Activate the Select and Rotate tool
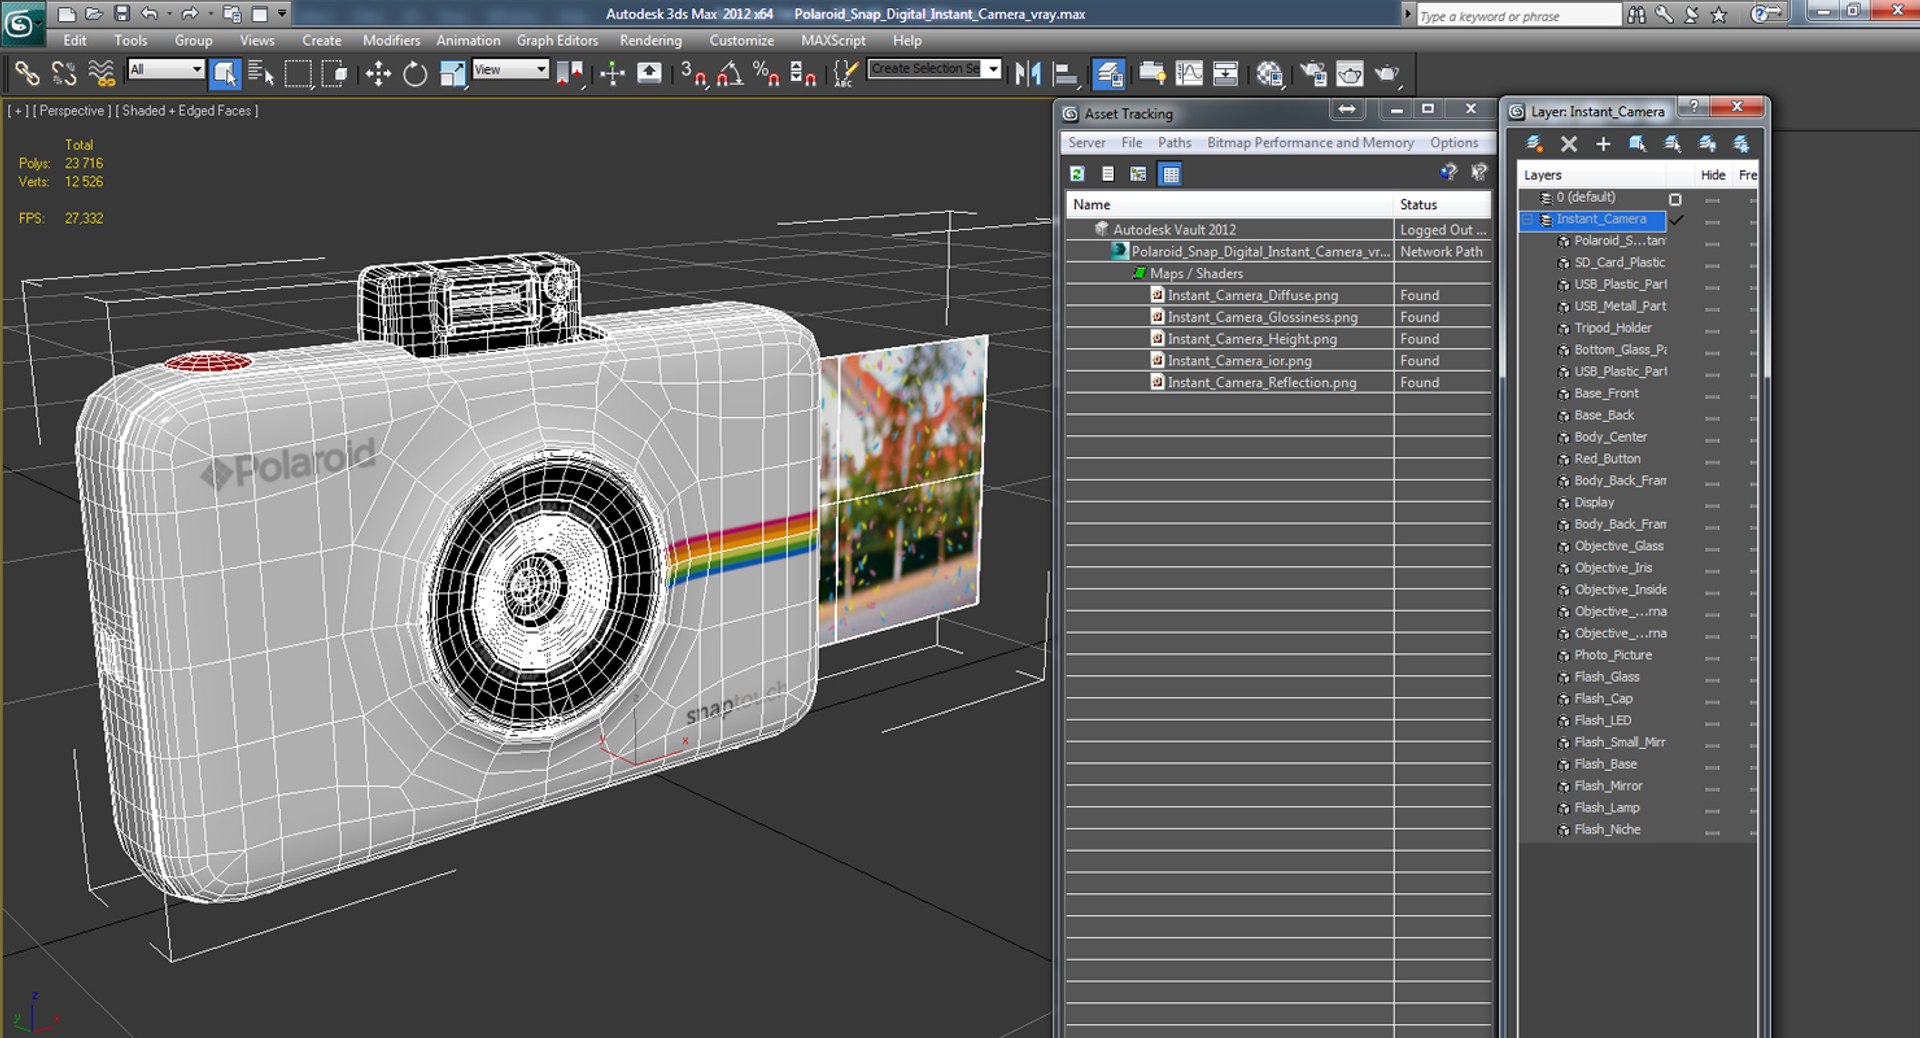Screen dimensions: 1920x1038 tap(415, 74)
